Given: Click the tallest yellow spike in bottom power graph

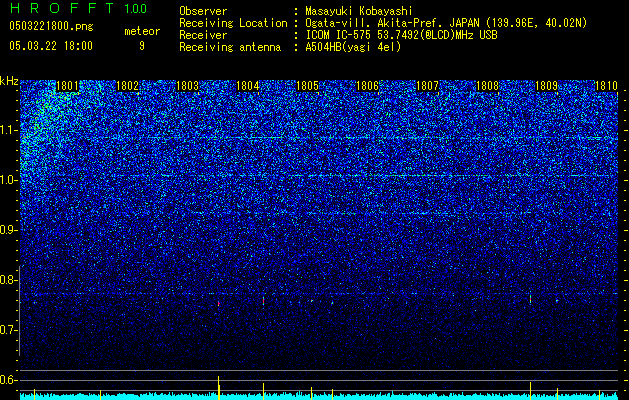Looking at the screenshot, I should pyautogui.click(x=219, y=388).
